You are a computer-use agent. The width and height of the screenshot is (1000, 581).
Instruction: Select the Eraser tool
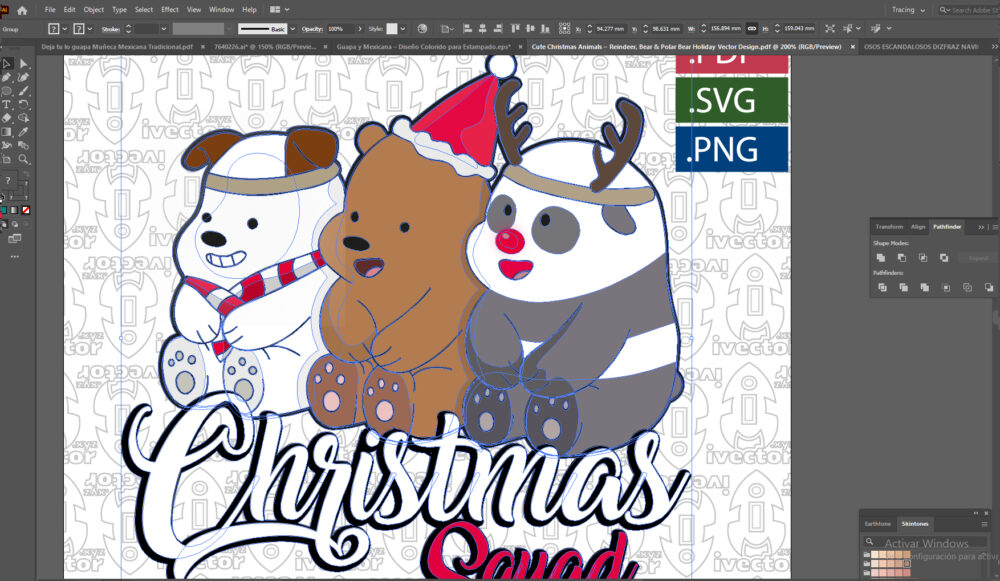tap(7, 118)
